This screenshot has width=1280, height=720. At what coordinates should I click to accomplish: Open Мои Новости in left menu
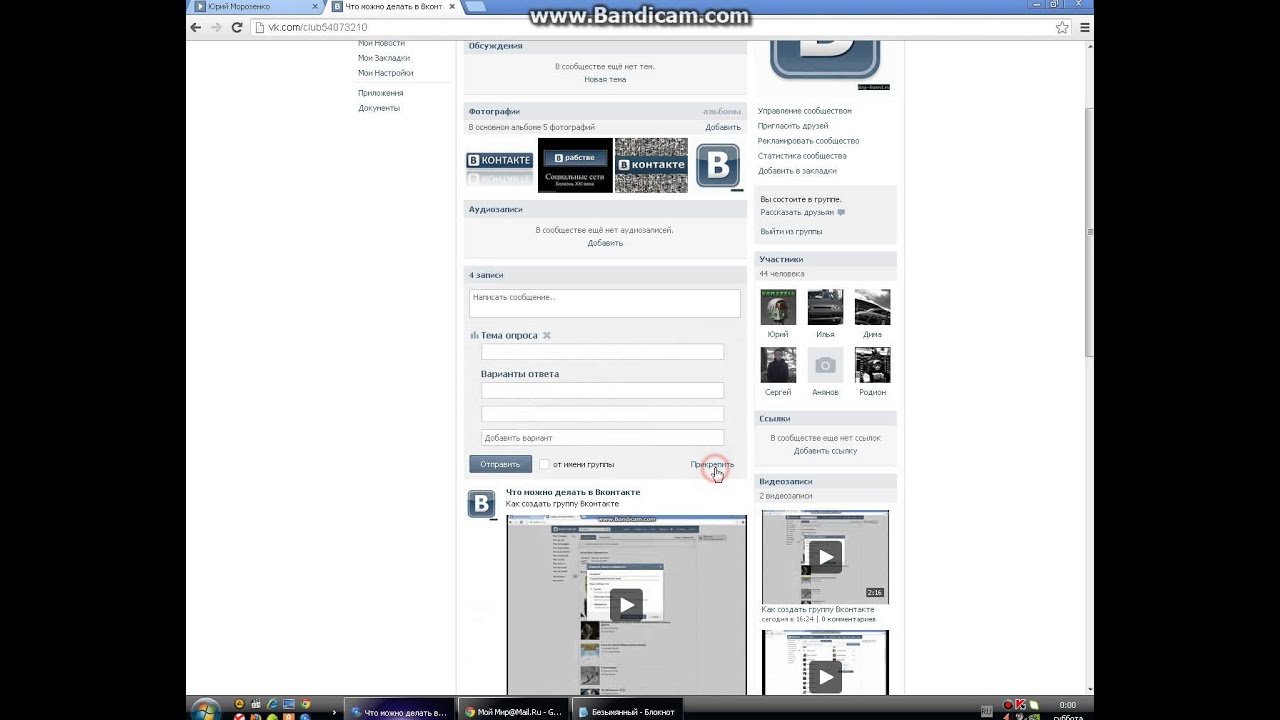[381, 43]
